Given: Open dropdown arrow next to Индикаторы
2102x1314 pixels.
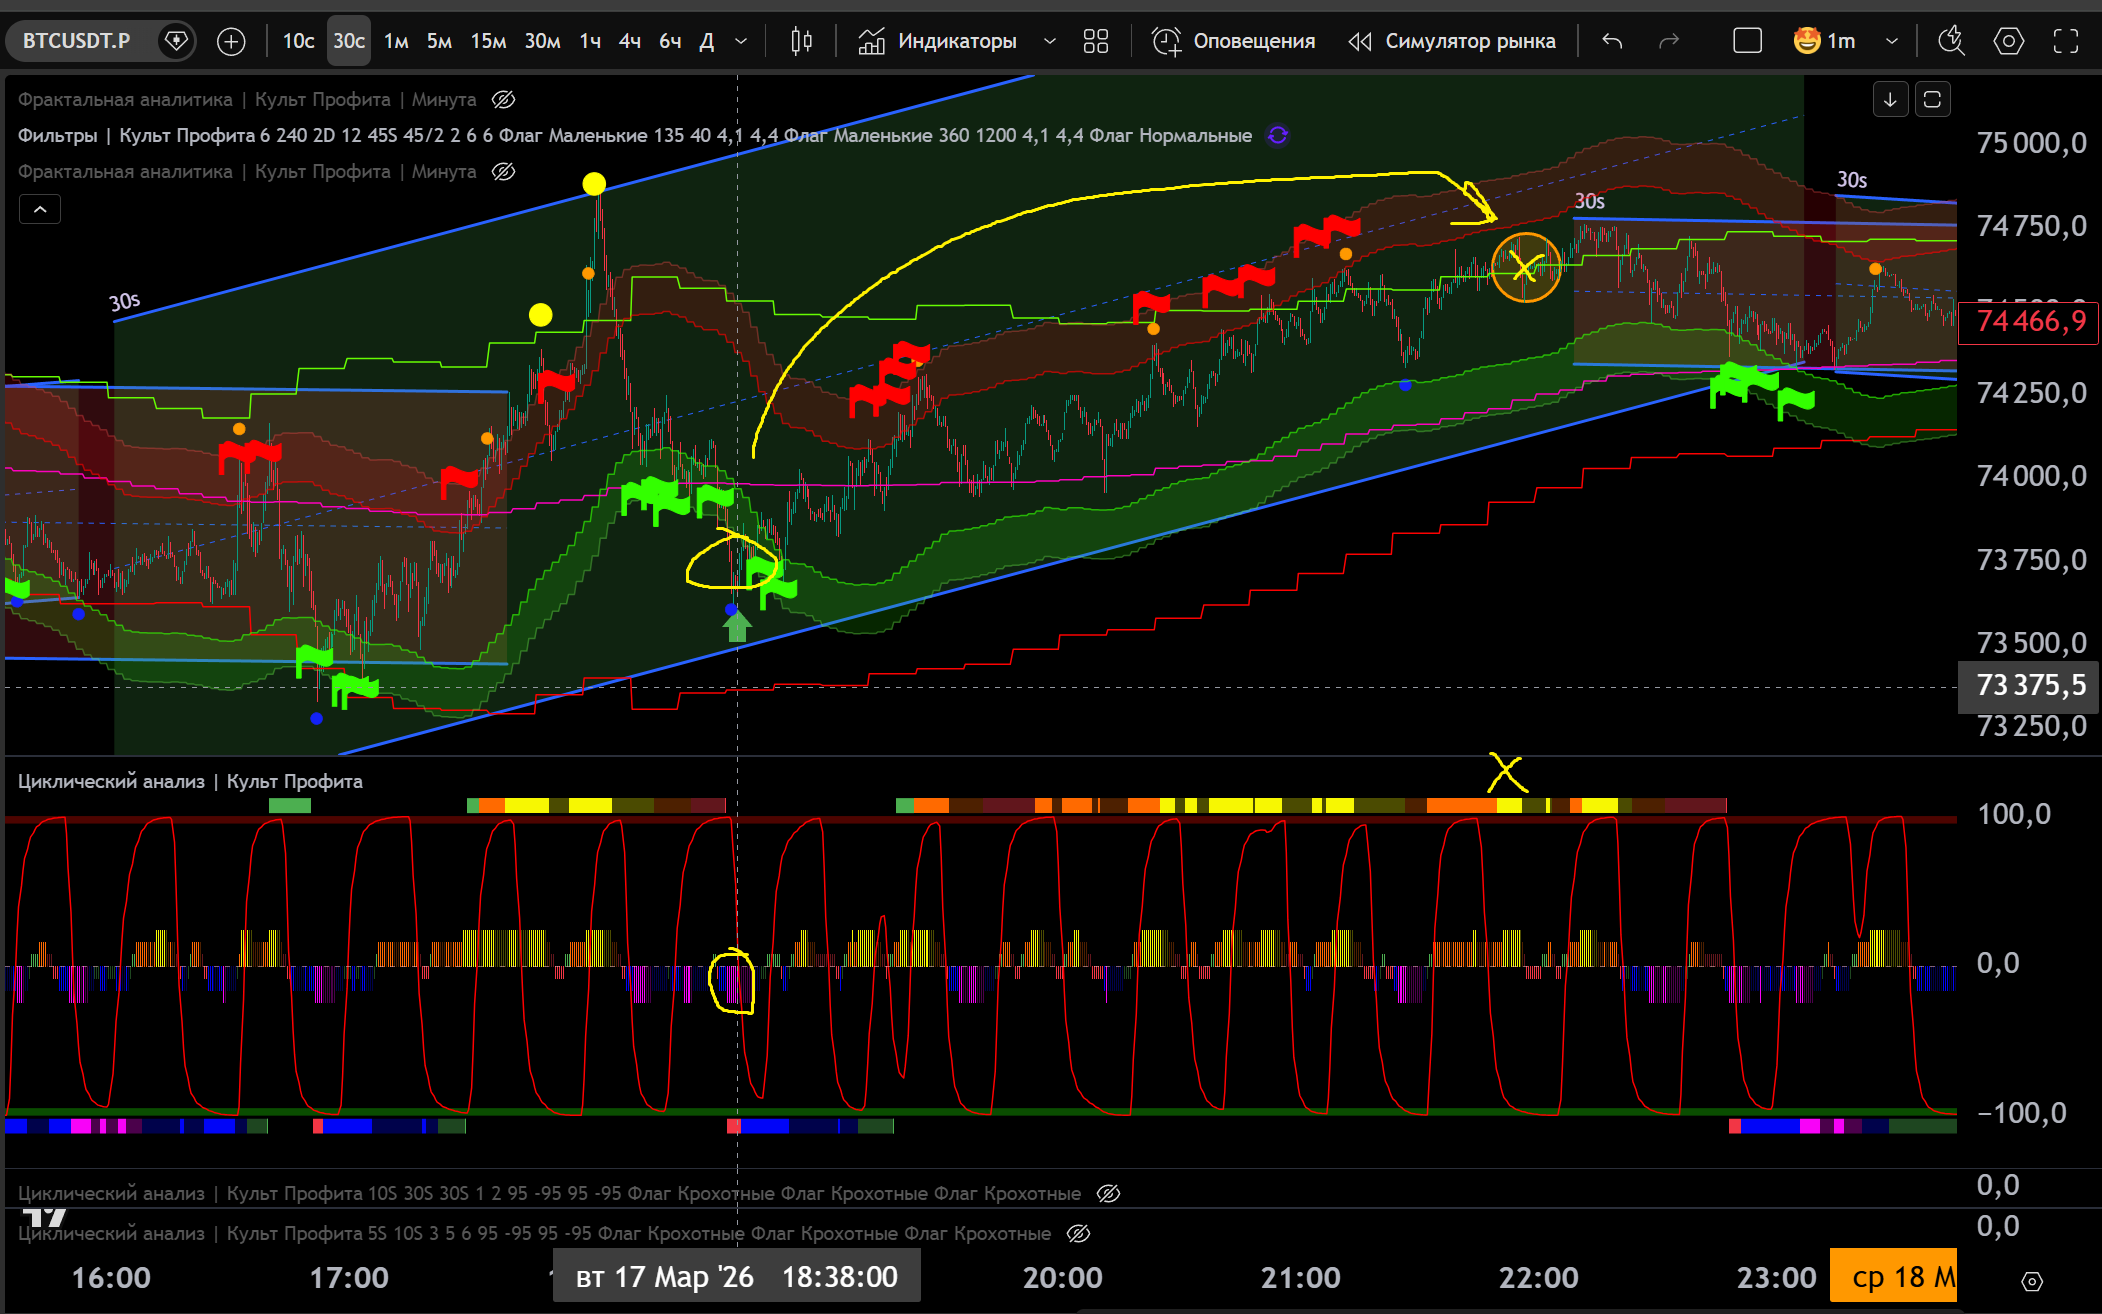Looking at the screenshot, I should 1049,41.
